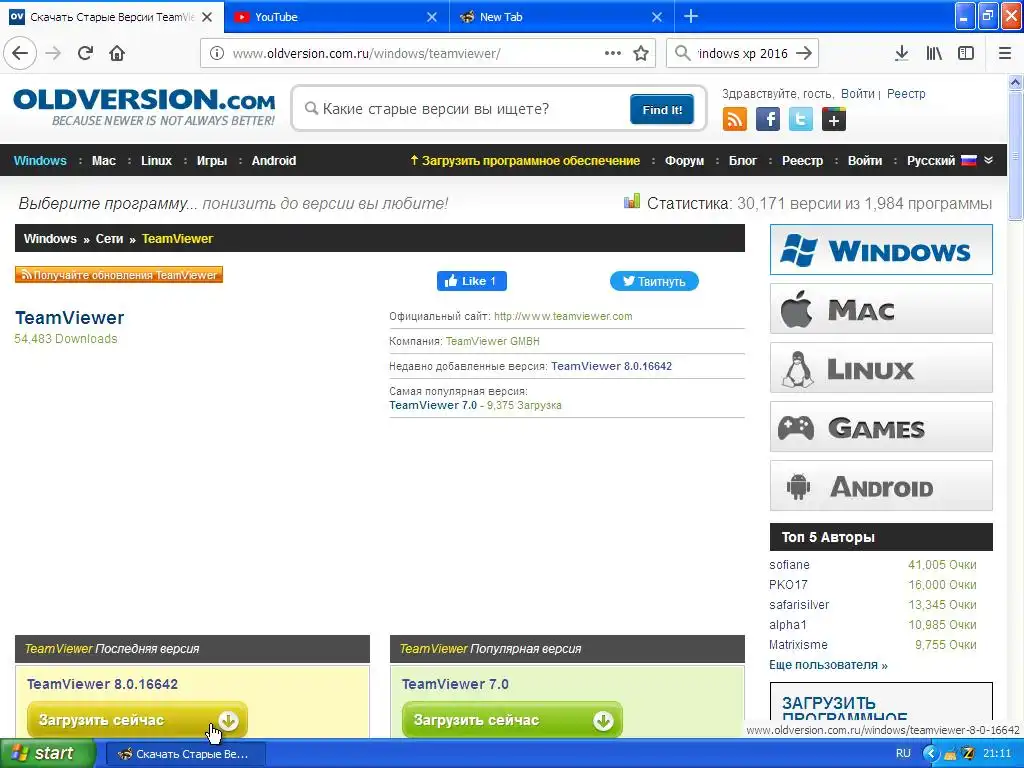Open recently added TeamViewer 8.0.16642 link
Viewport: 1024px width, 768px height.
coord(611,366)
